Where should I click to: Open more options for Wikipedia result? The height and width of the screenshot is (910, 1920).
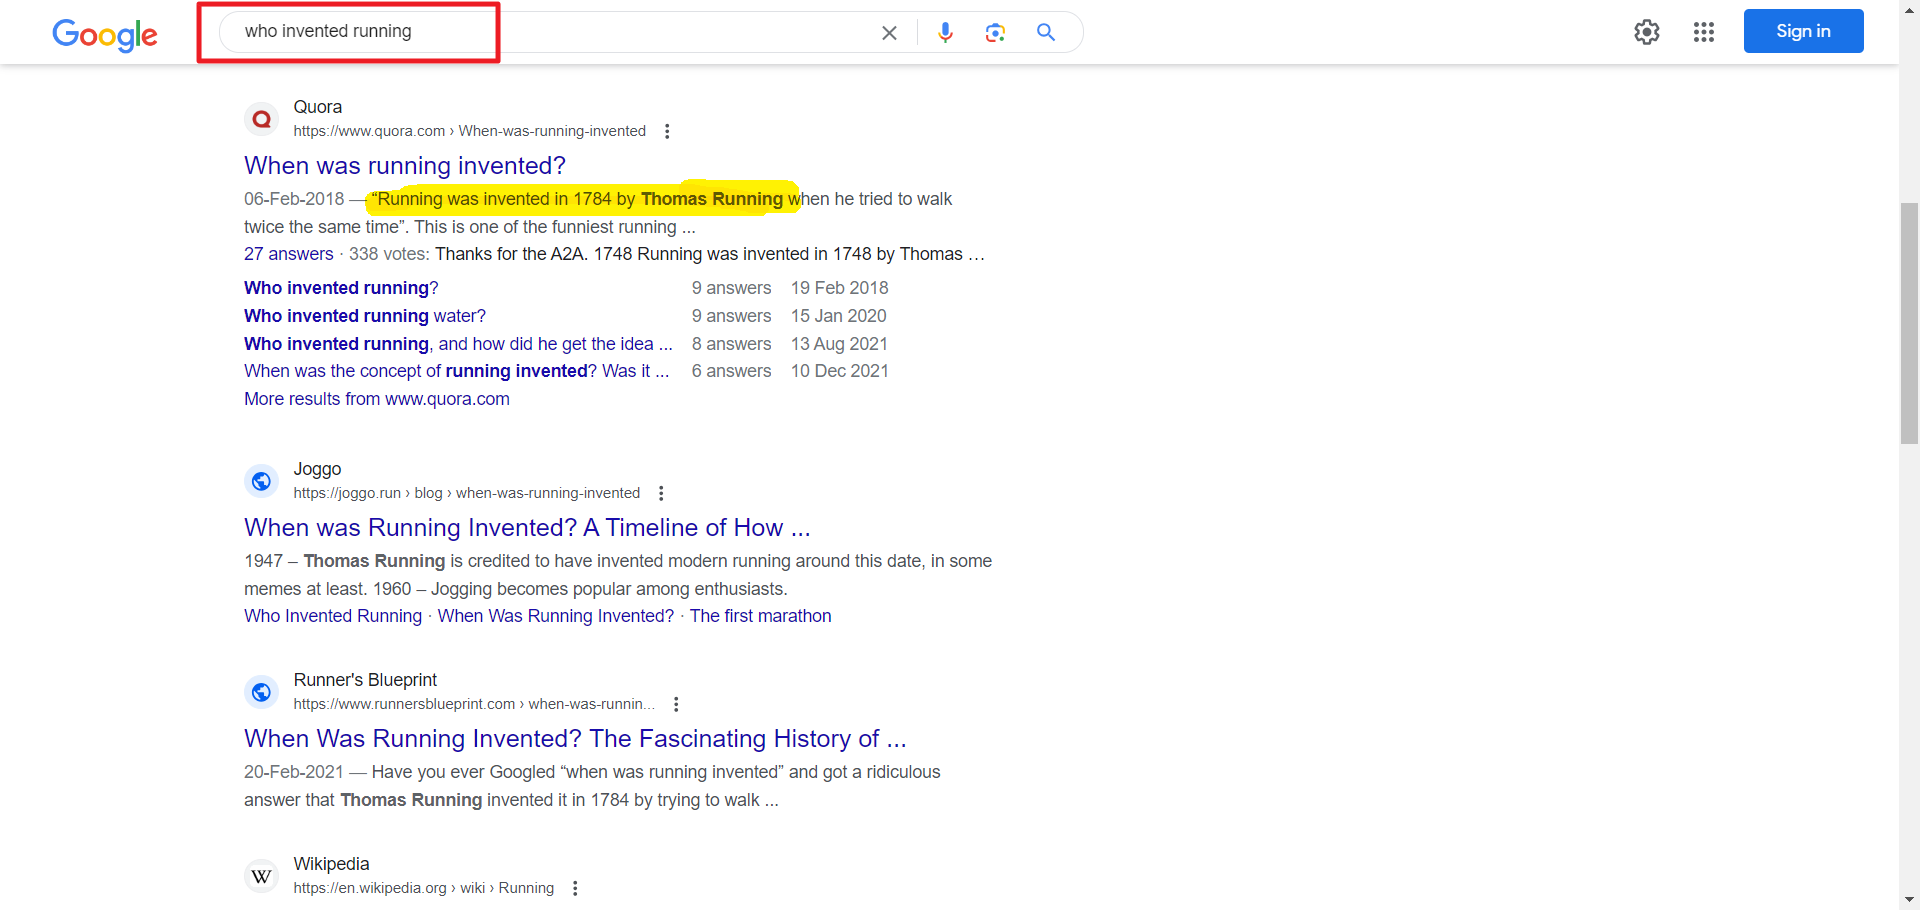point(575,888)
